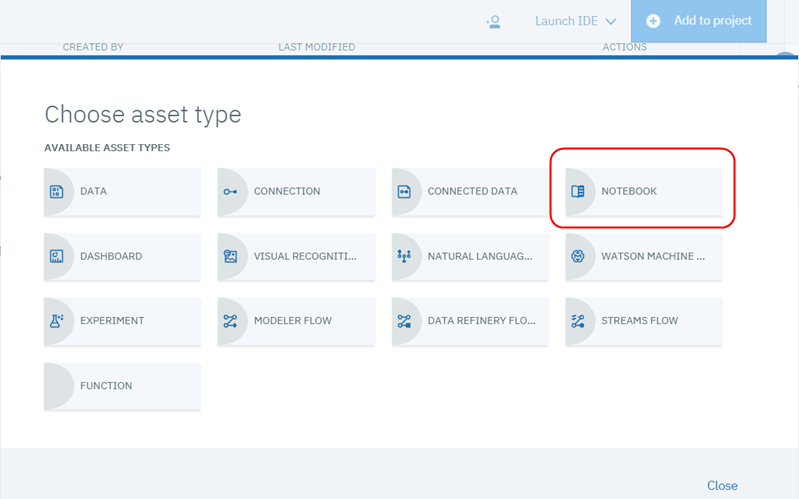Click the plus icon in Add to project
The width and height of the screenshot is (799, 499).
[x=653, y=21]
